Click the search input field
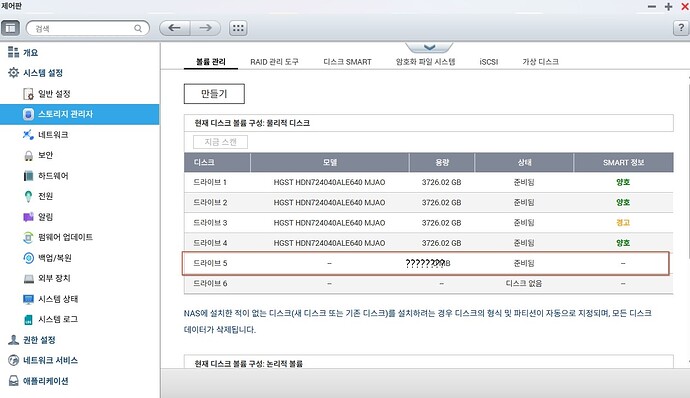Screen dimensions: 690x398 [x=88, y=28]
